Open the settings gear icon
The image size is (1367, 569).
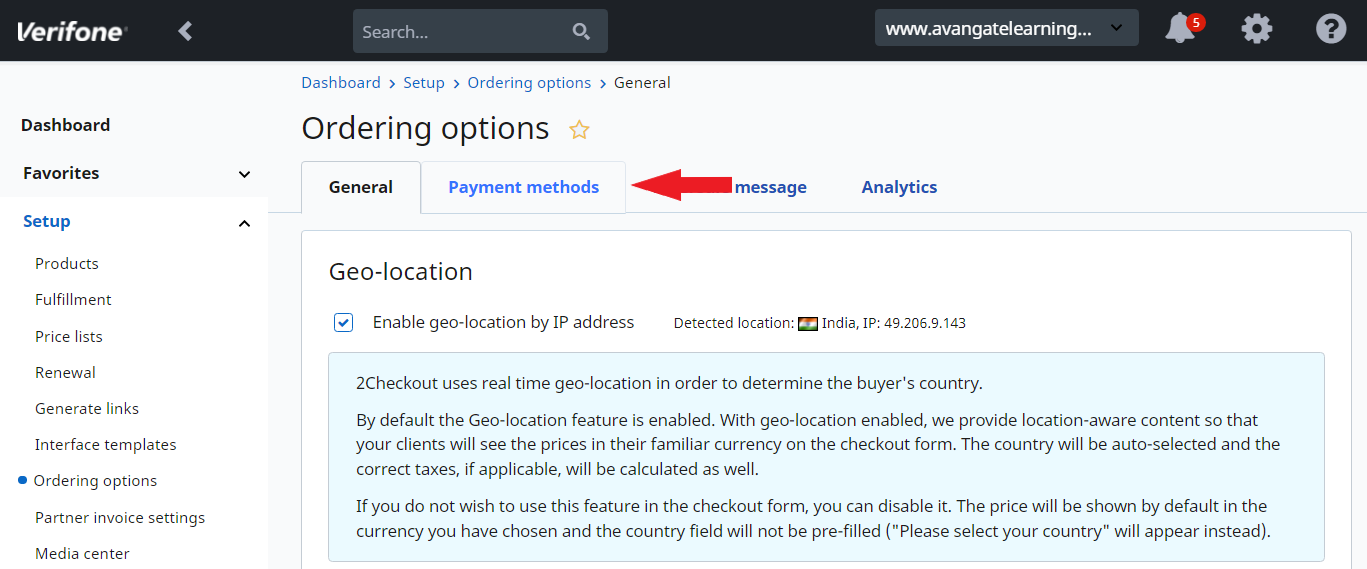[1257, 29]
